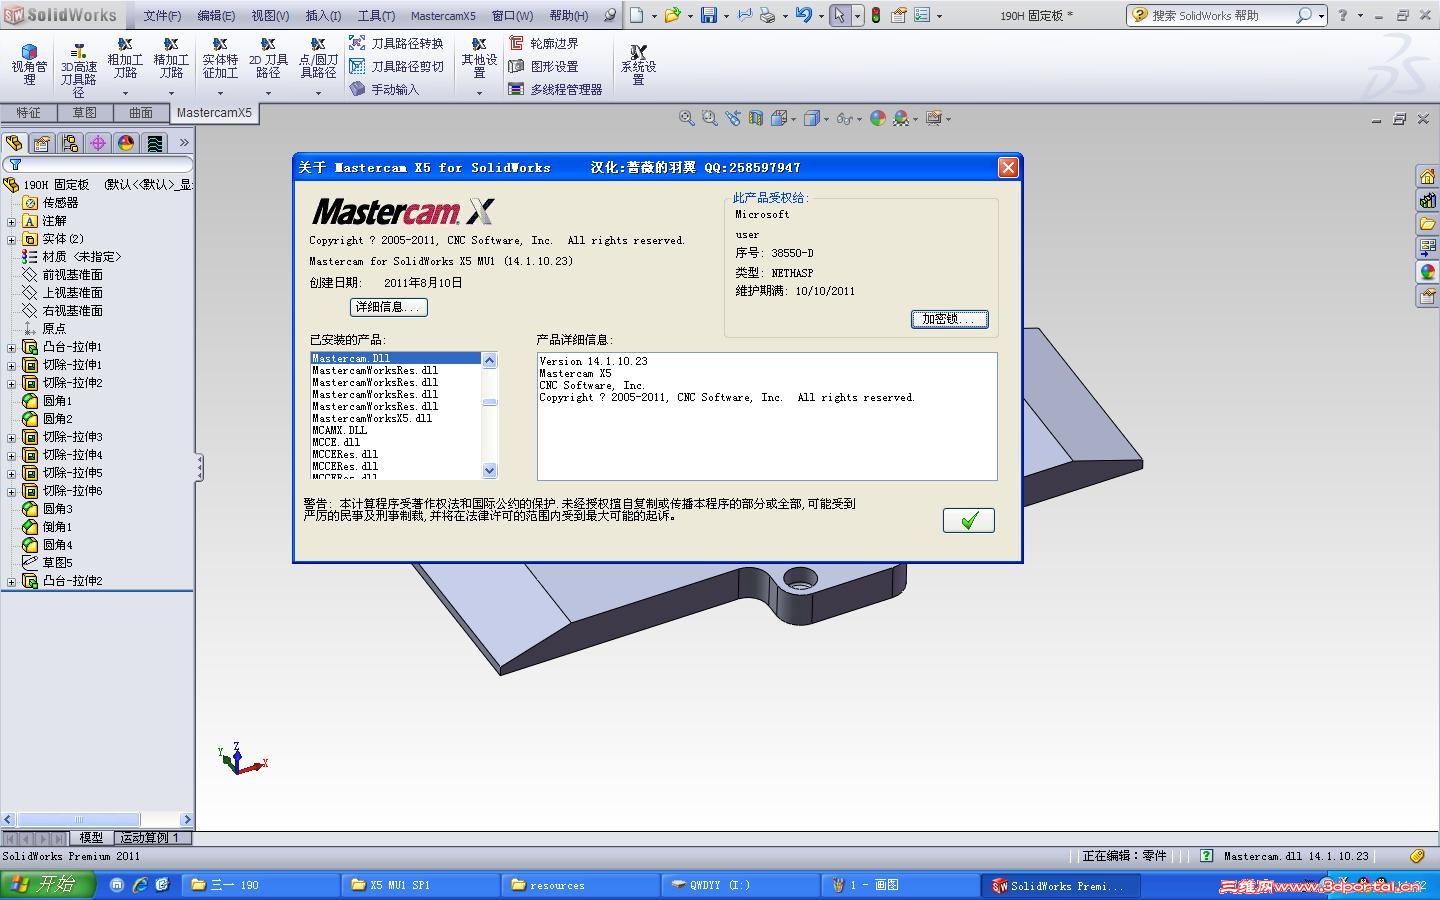Open the 2D 刀具路径 toolpath tool

(x=268, y=60)
